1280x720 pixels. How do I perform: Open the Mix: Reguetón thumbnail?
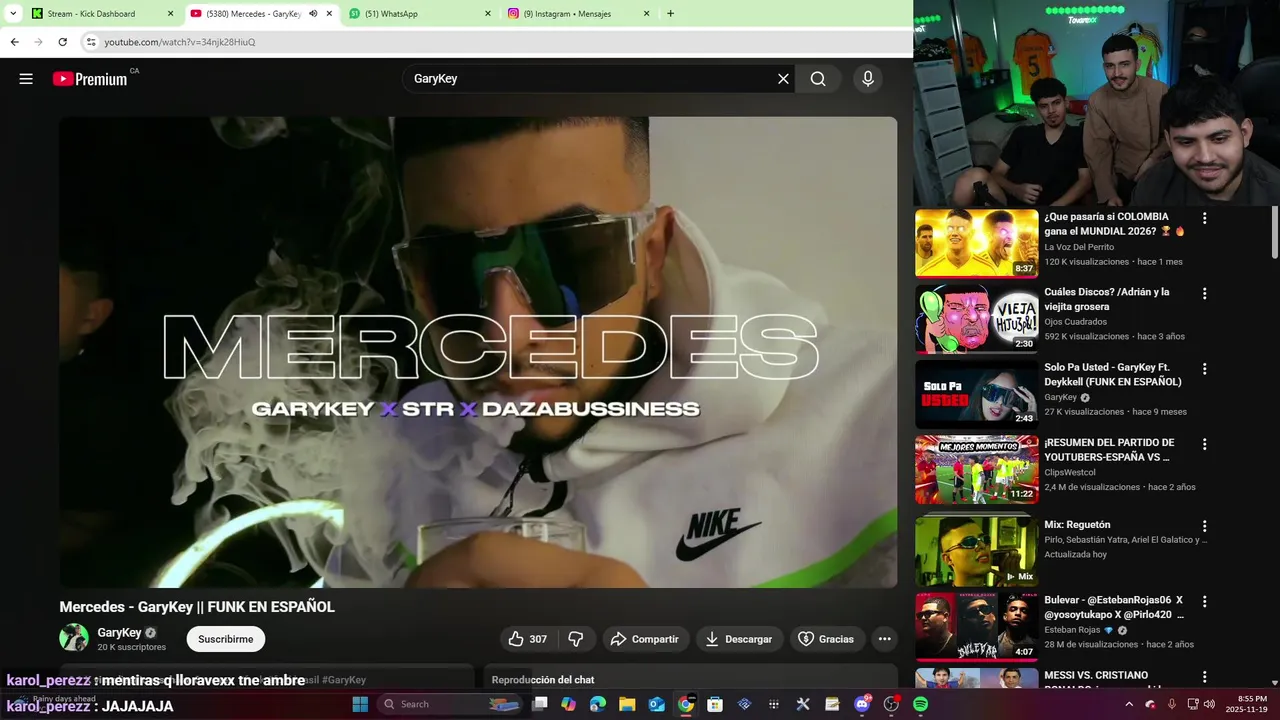[977, 551]
